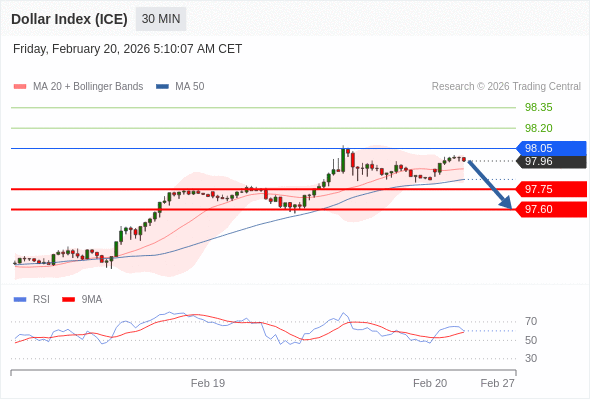590x400 pixels.
Task: Click the Feb 19 date axis label
Action: click(208, 383)
